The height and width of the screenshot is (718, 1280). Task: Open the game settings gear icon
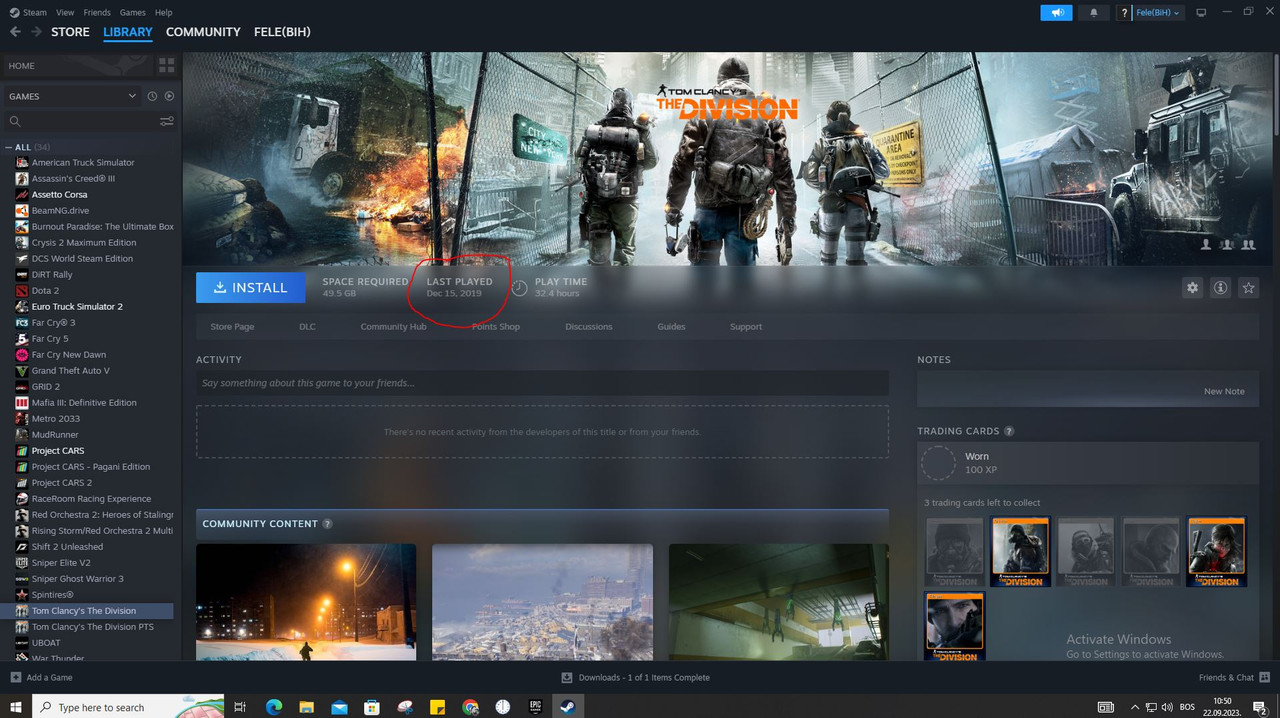(1192, 287)
